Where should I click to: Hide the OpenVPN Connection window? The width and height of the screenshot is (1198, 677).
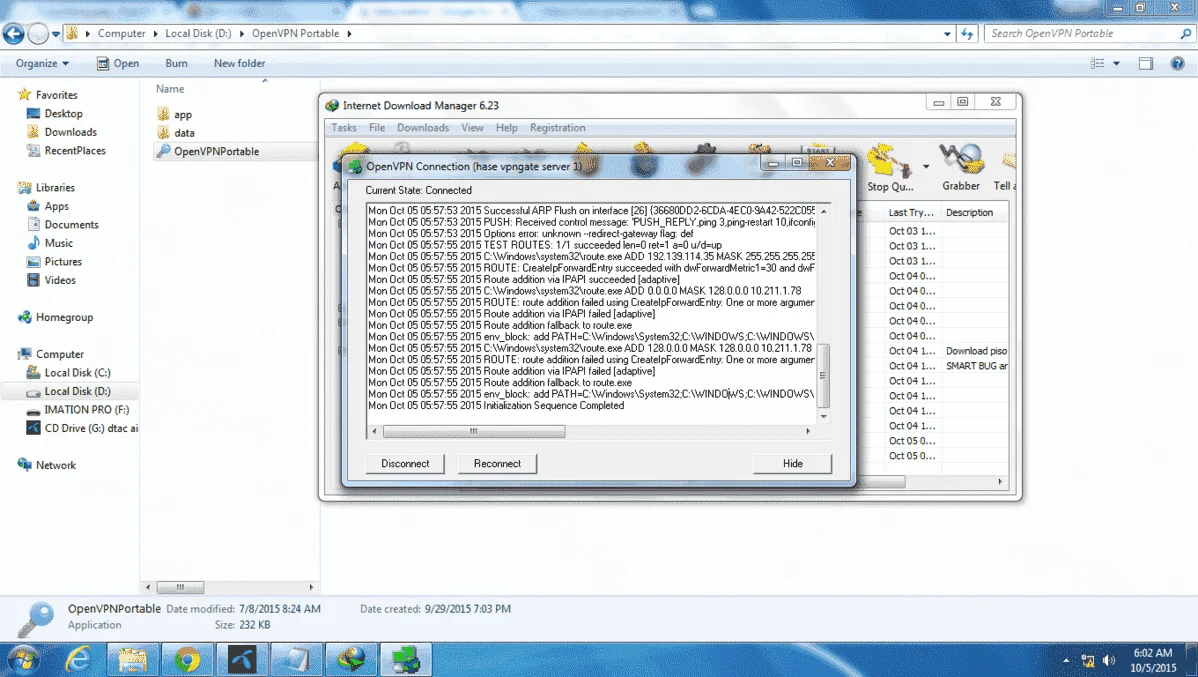(792, 464)
